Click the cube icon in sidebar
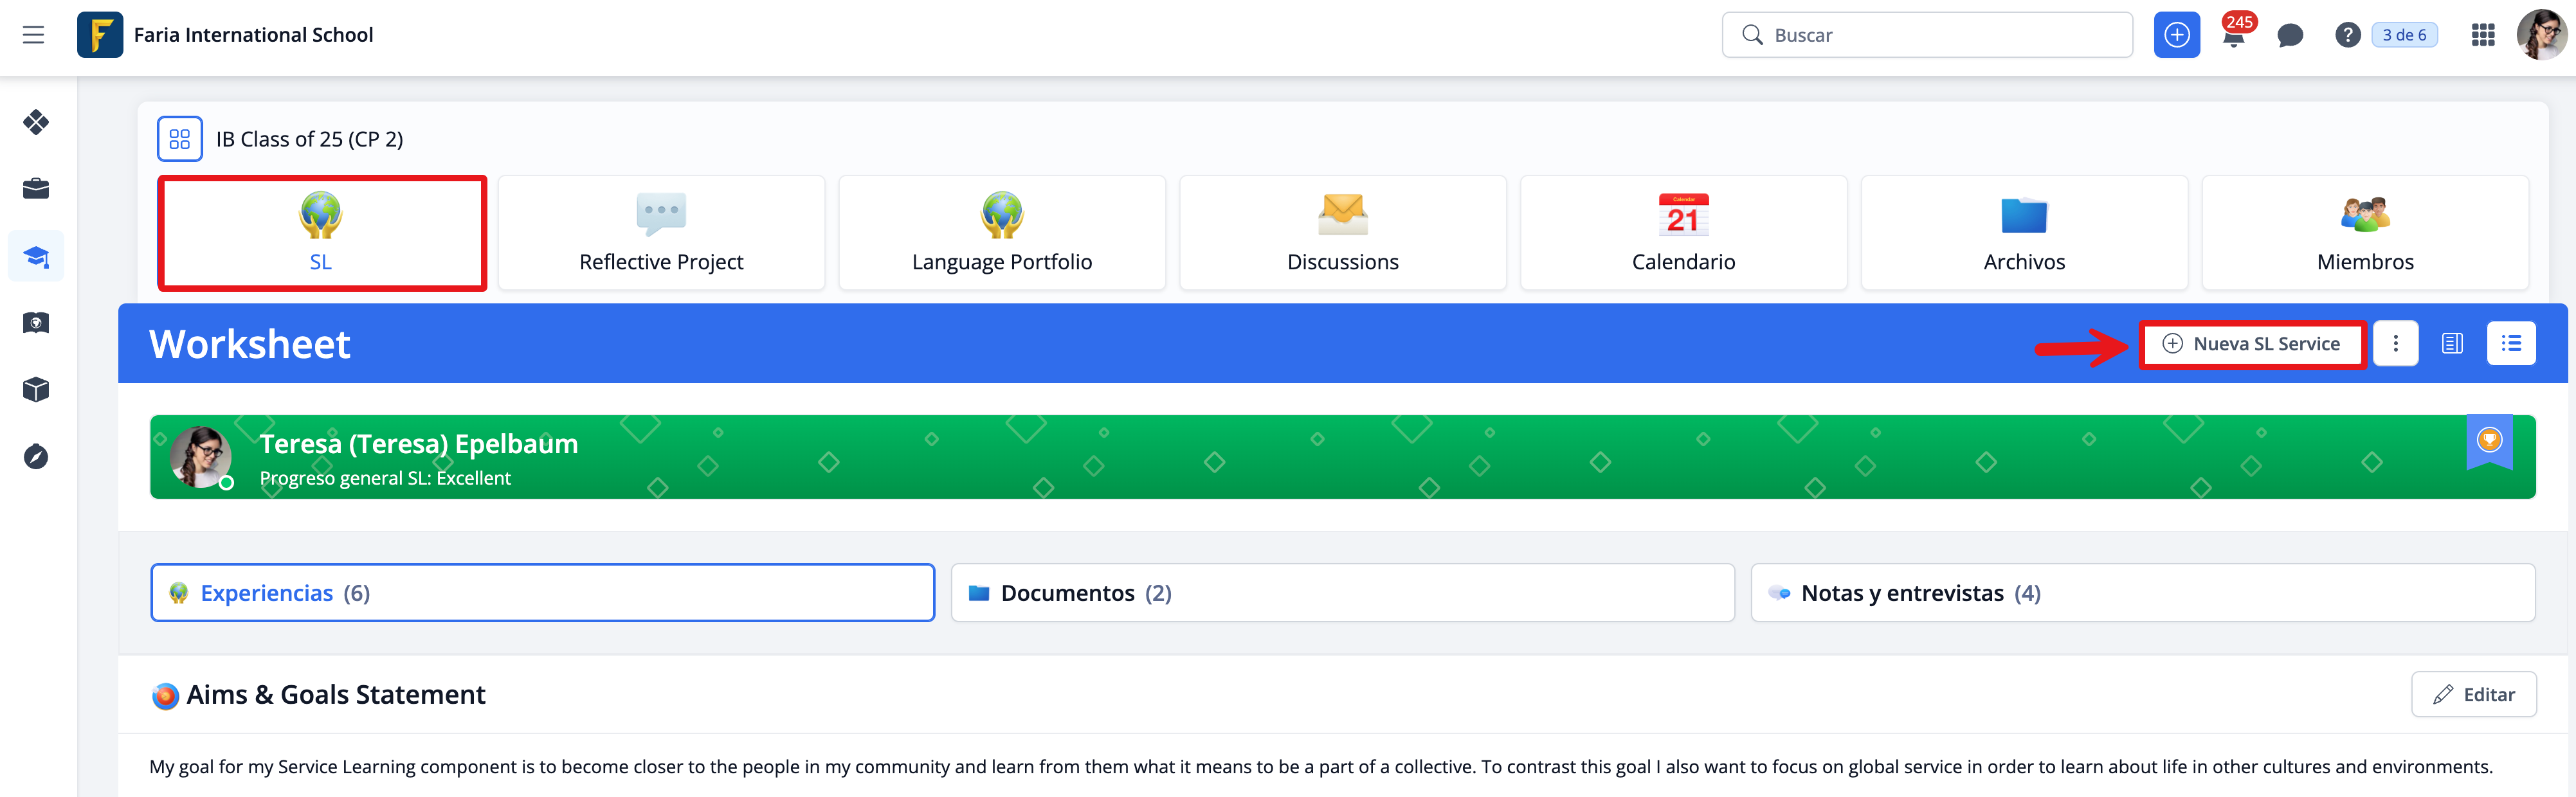The width and height of the screenshot is (2576, 797). 36,390
